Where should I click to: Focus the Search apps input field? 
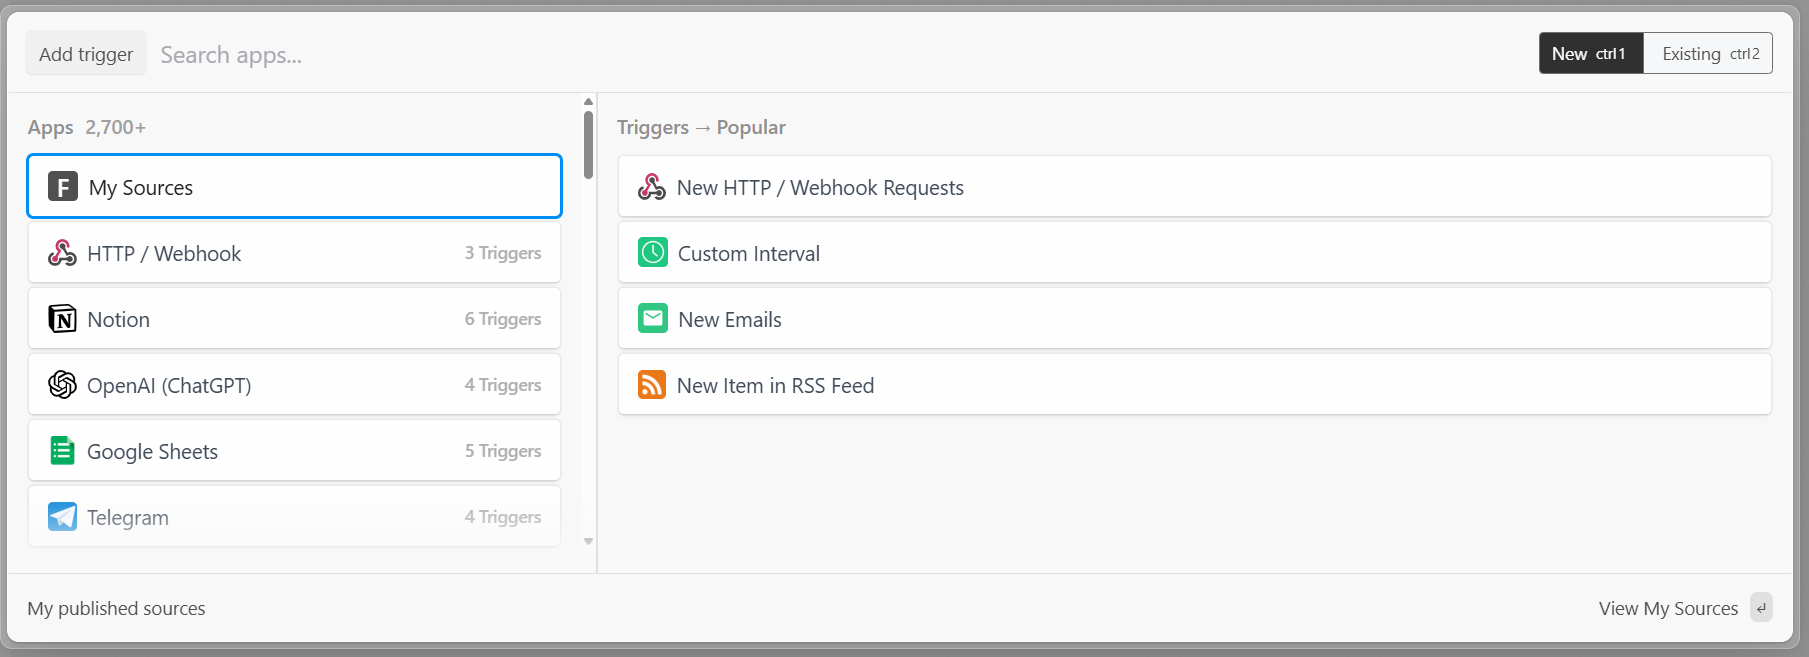click(x=840, y=55)
